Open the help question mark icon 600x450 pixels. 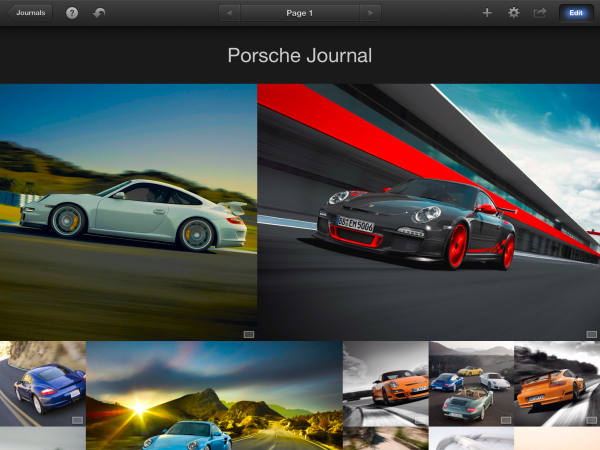(72, 13)
